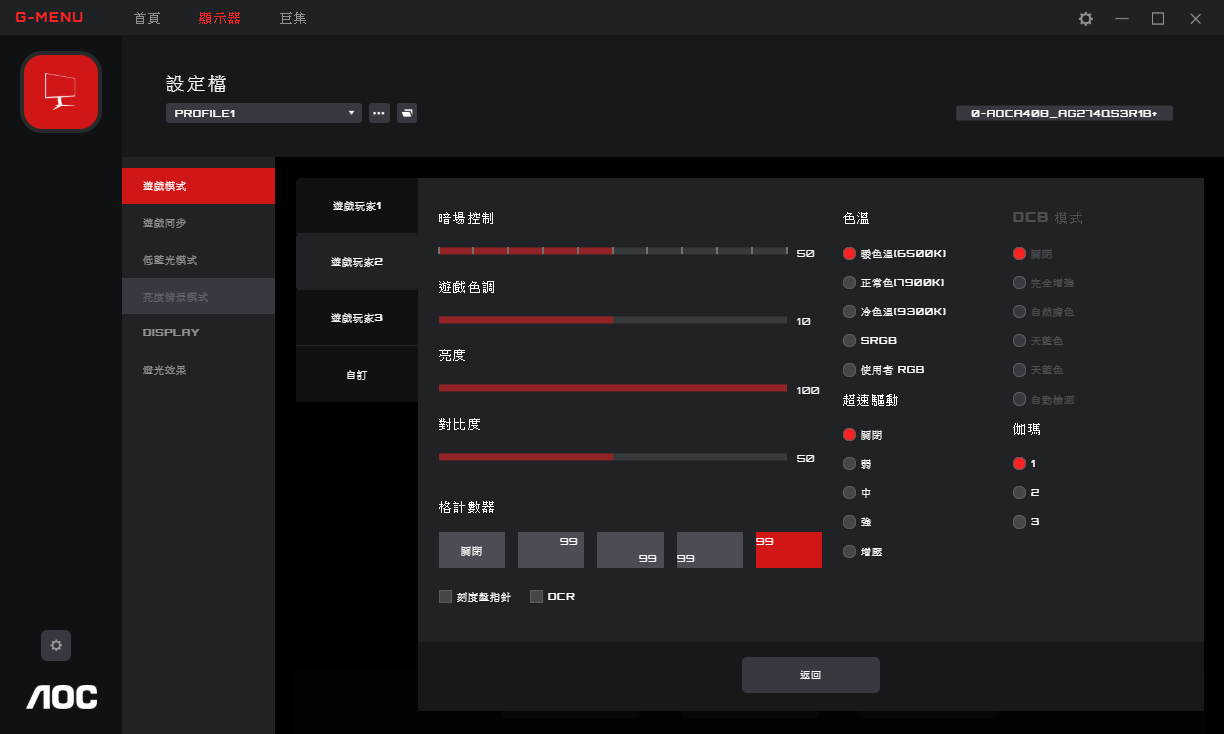Go to the 首頁 tab
This screenshot has width=1224, height=734.
tap(147, 18)
